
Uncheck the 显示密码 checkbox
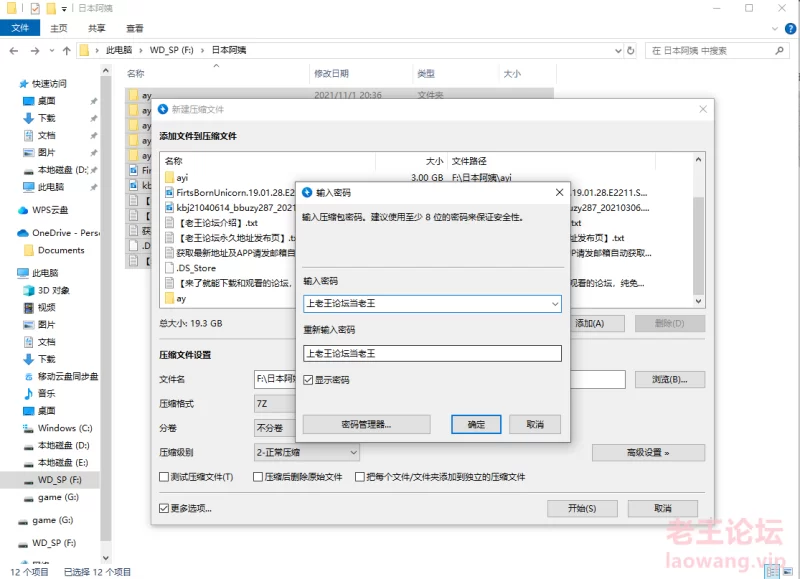309,380
